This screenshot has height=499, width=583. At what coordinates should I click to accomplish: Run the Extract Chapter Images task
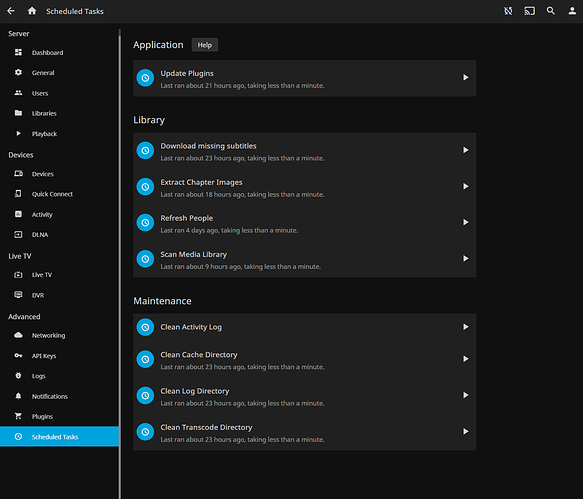tap(465, 186)
